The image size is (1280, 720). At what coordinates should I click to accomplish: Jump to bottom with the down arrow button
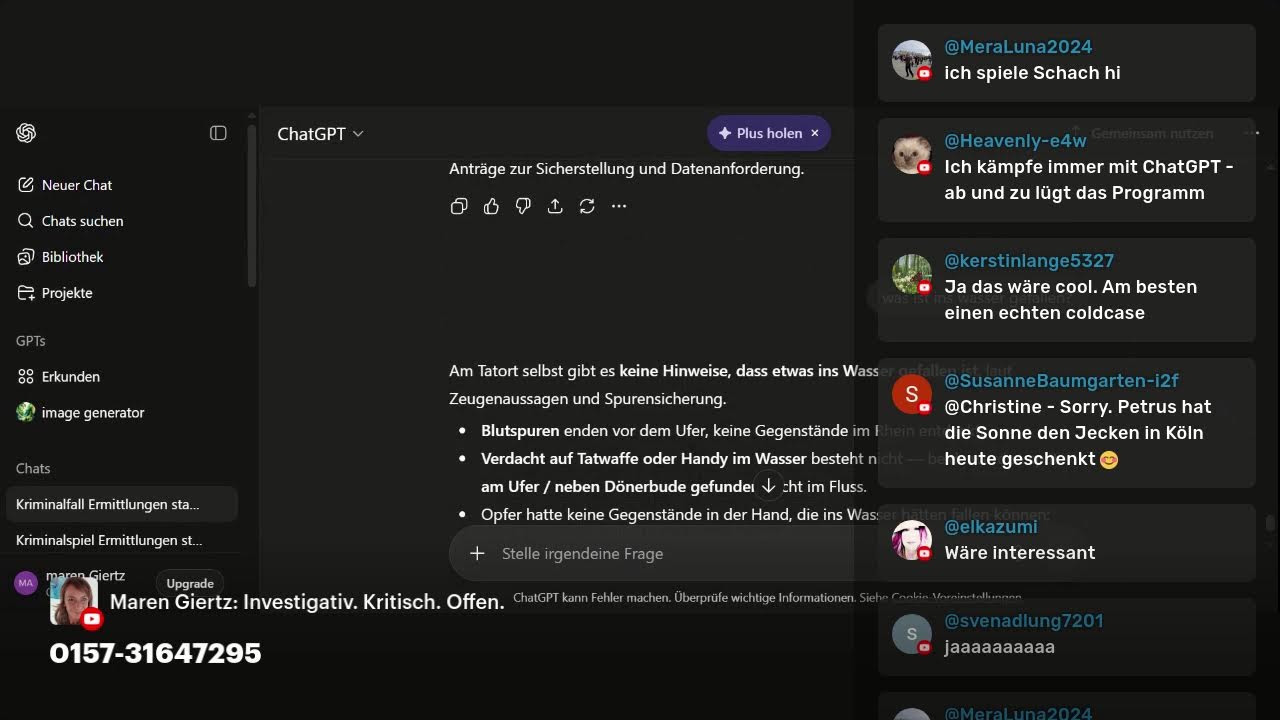pyautogui.click(x=768, y=486)
